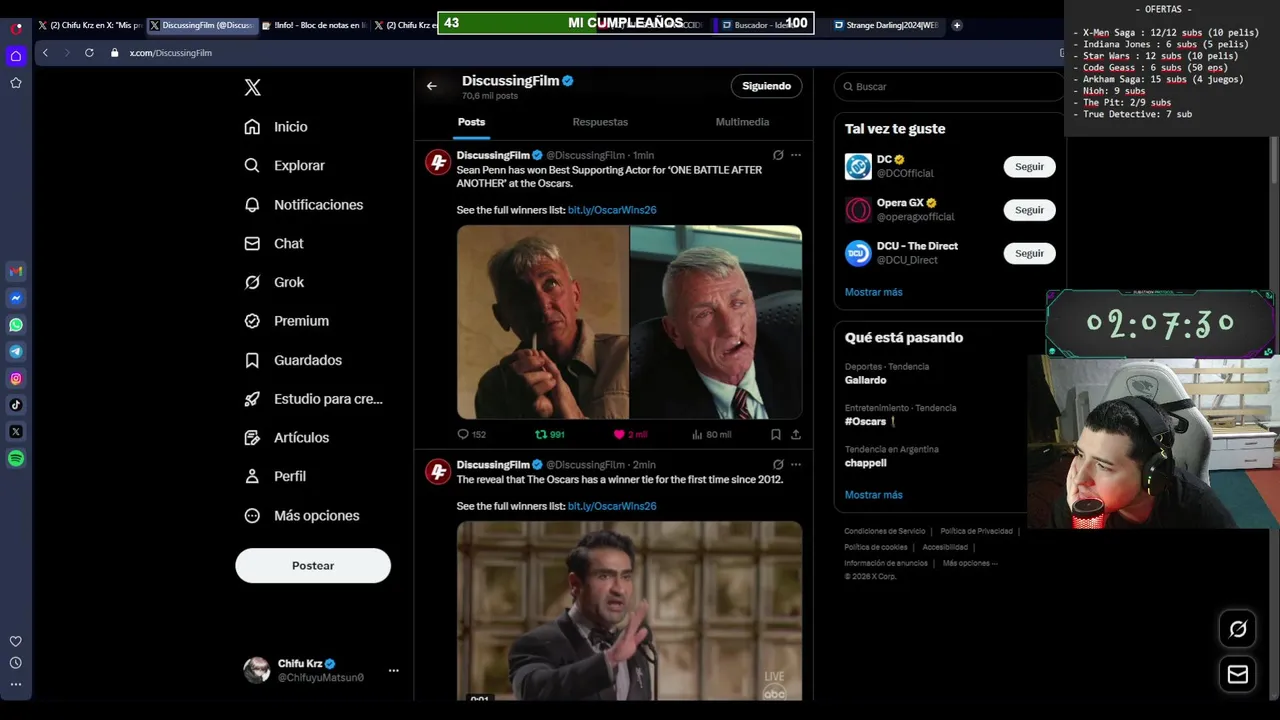Expand Mostrar más under Qué está pasando
The image size is (1280, 720).
click(x=873, y=495)
